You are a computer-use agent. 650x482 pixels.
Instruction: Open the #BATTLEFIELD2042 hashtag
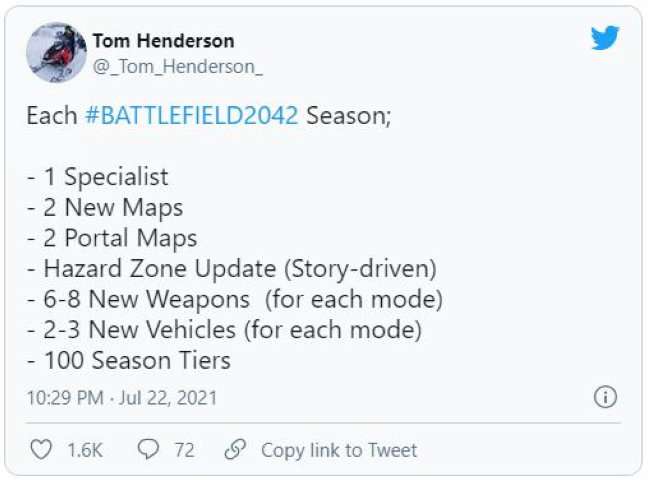[x=191, y=115]
